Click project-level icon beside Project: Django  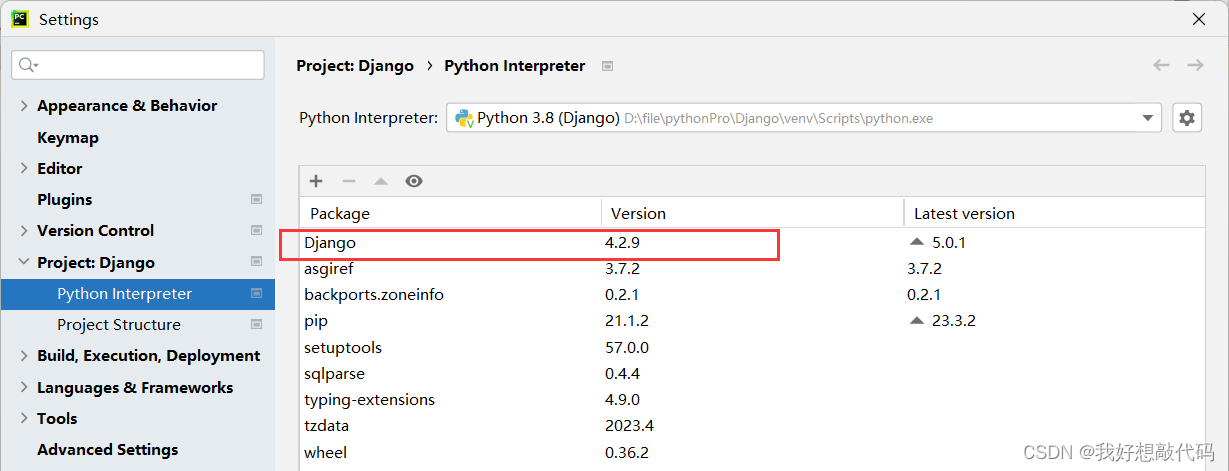[256, 262]
